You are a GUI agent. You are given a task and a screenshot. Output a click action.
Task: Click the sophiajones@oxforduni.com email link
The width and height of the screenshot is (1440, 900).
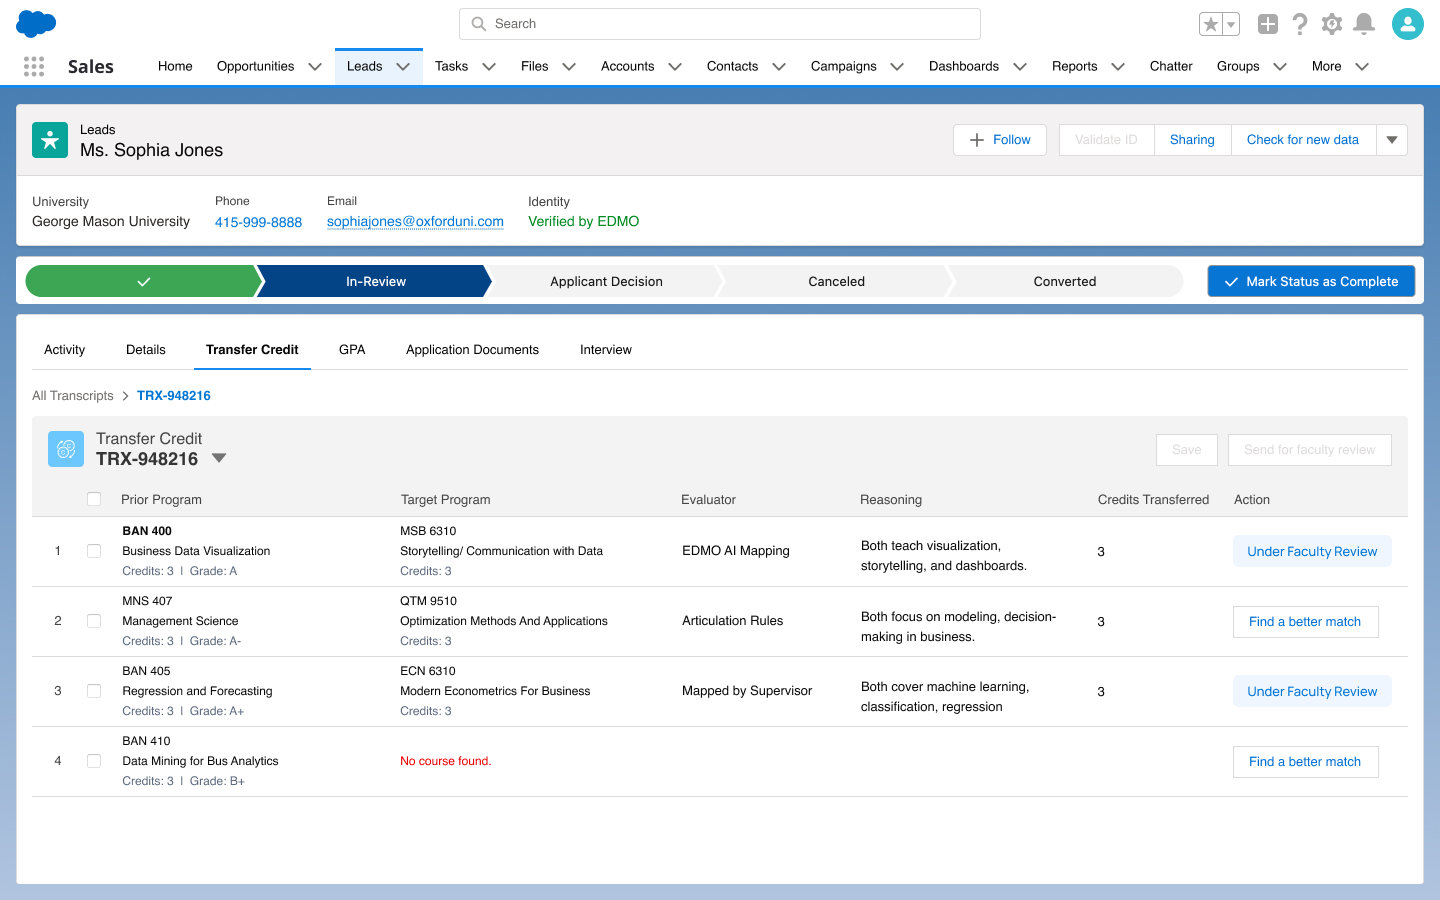tap(415, 222)
